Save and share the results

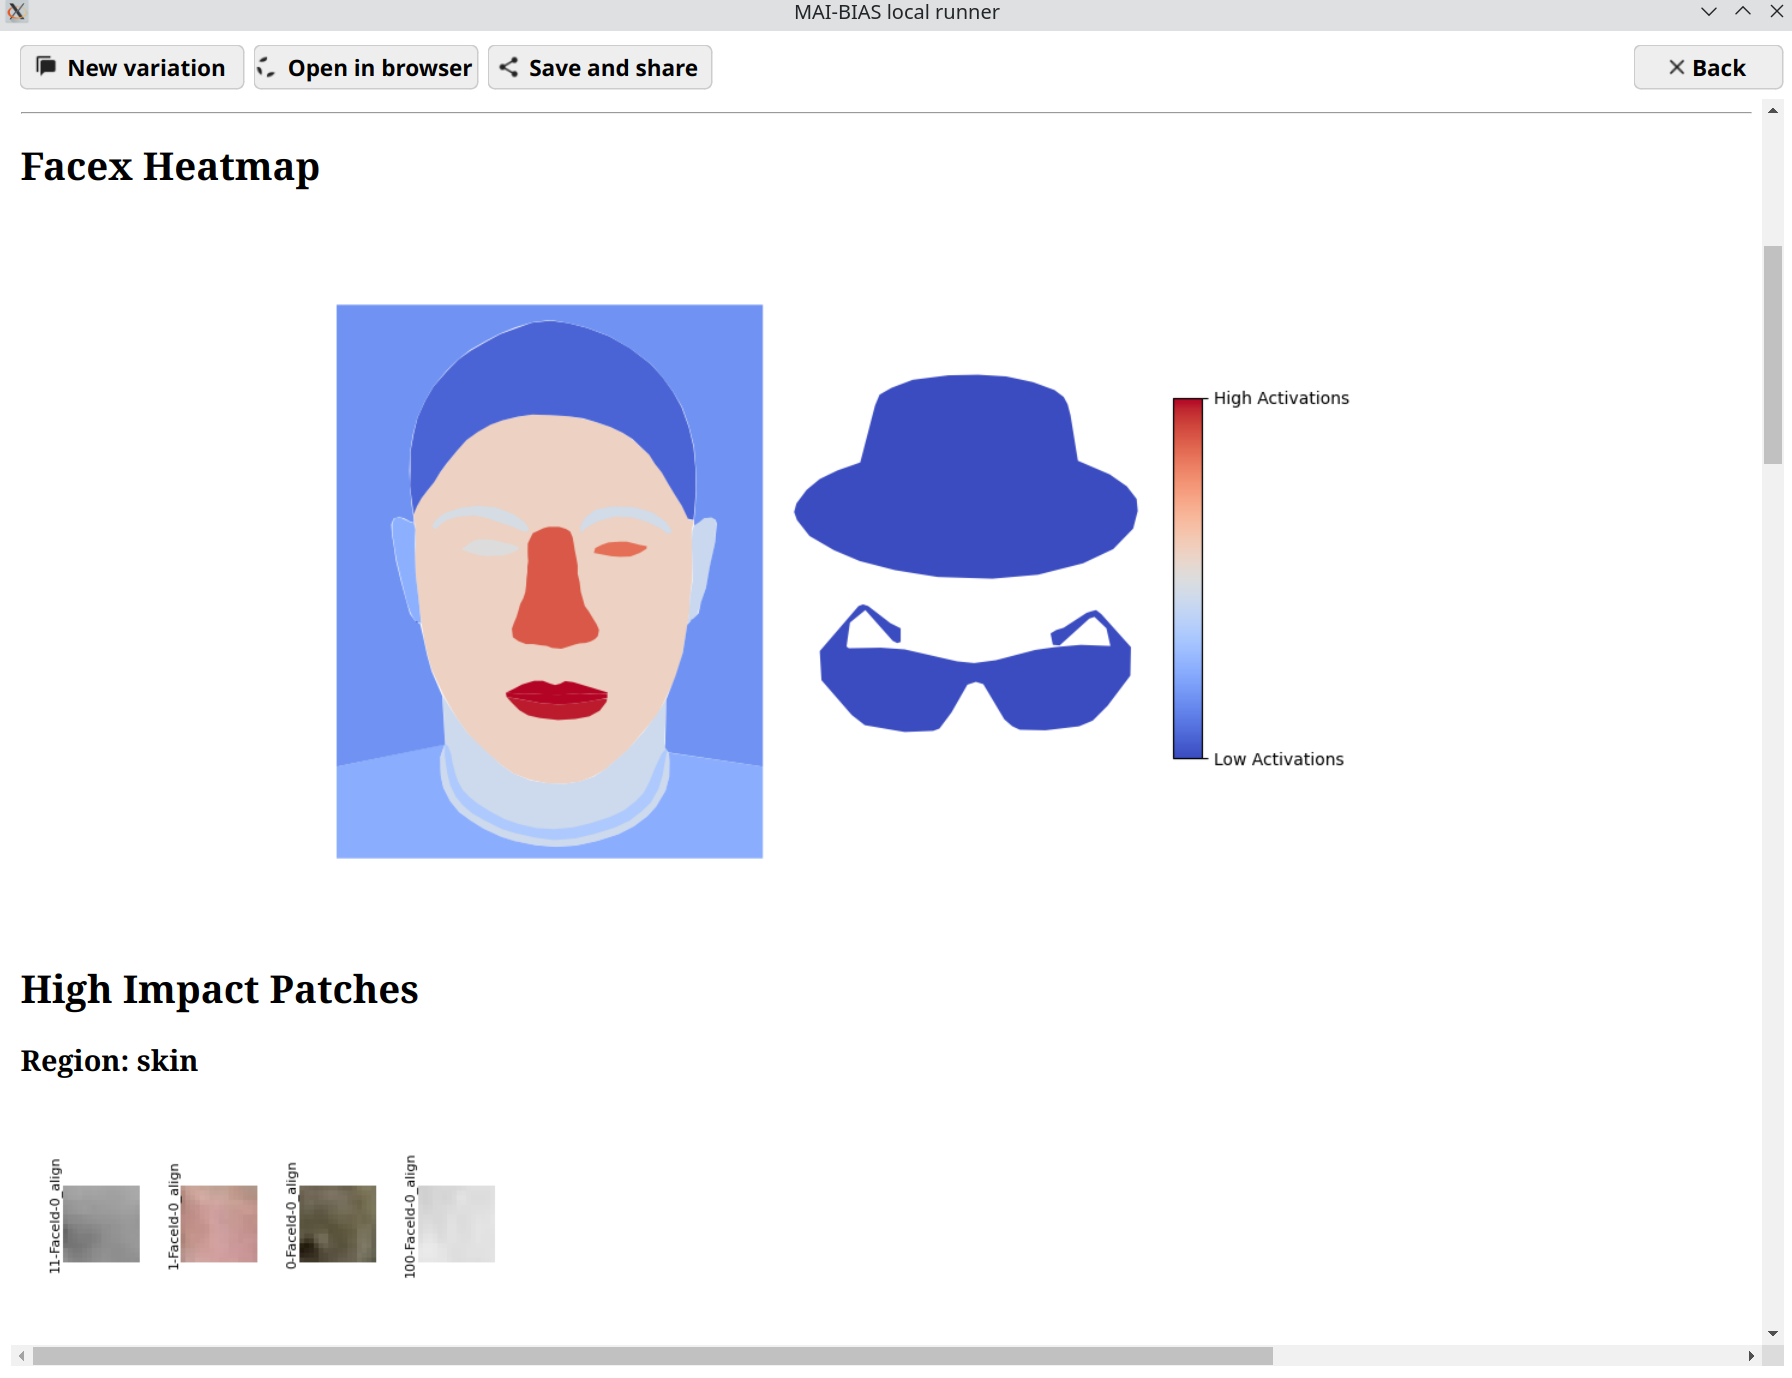tap(599, 67)
